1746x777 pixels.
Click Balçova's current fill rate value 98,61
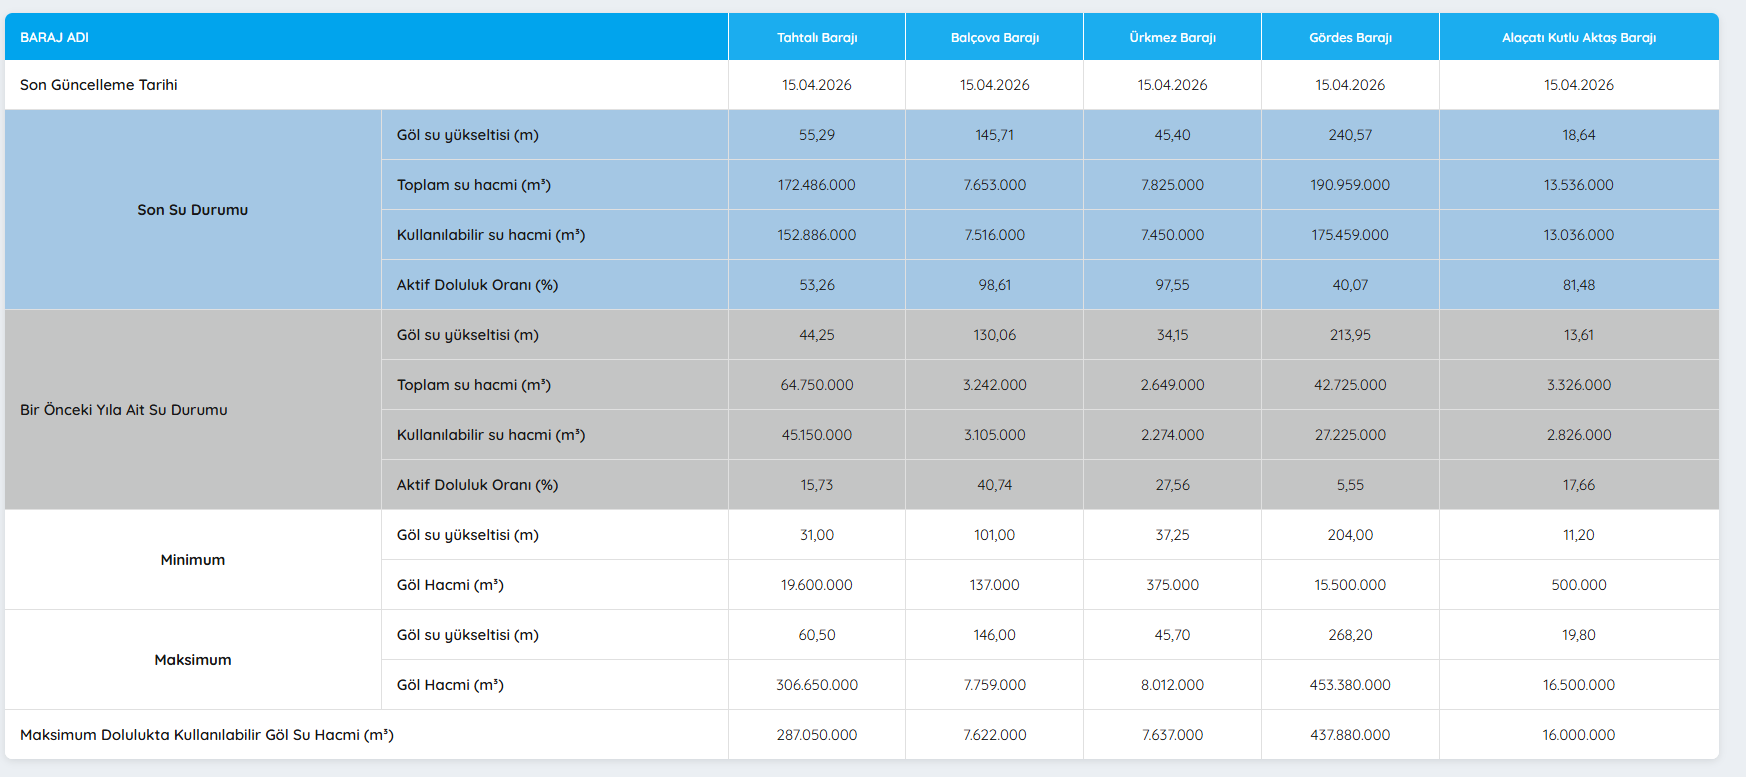[994, 285]
